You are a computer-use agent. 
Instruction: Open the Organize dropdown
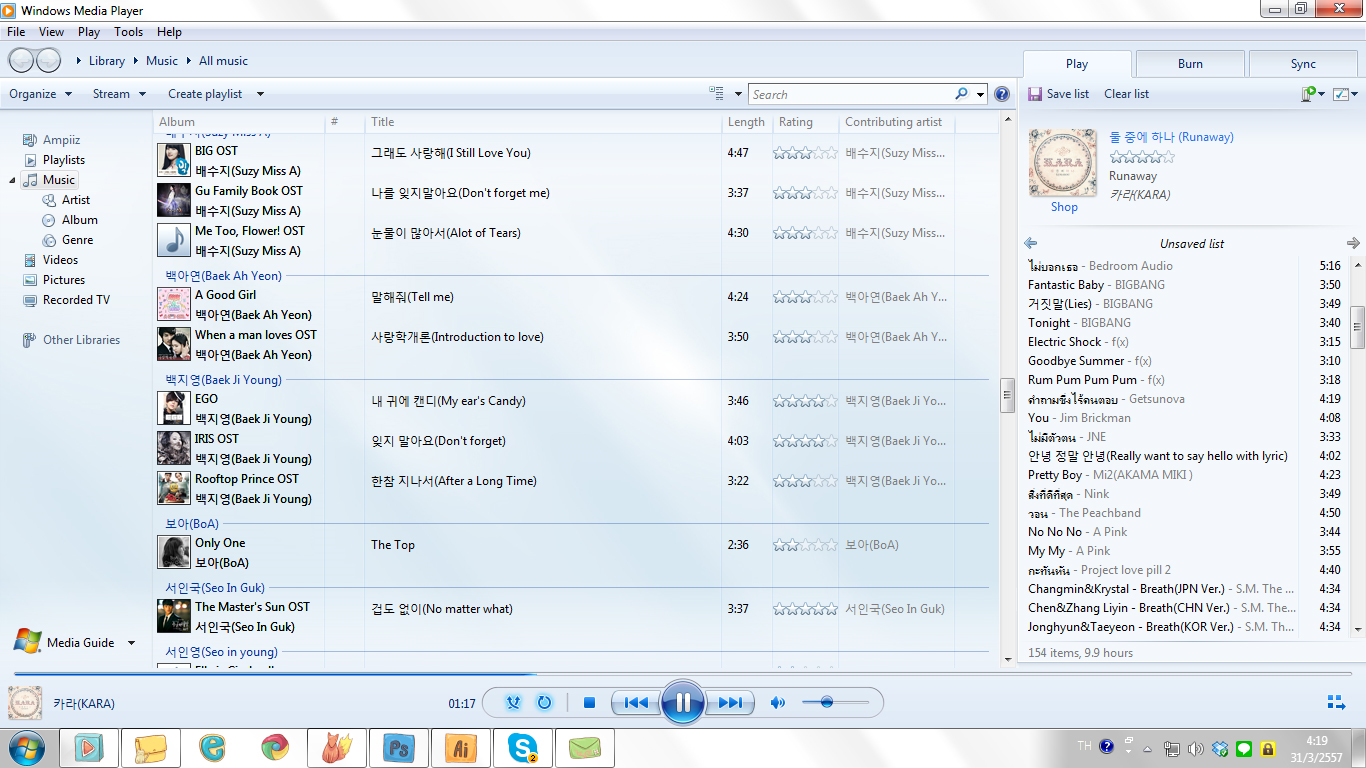pyautogui.click(x=41, y=94)
